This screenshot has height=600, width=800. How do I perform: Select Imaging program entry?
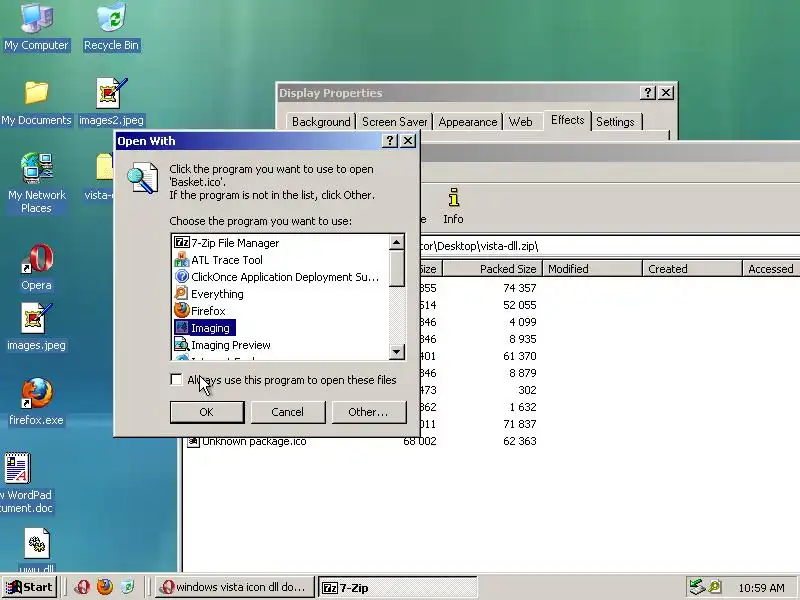pos(205,328)
